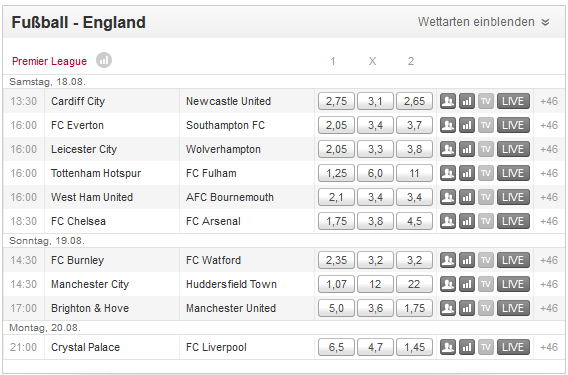Open statistics chart icon for Manchester City match
Screen dimensions: 568x375
(x=467, y=284)
